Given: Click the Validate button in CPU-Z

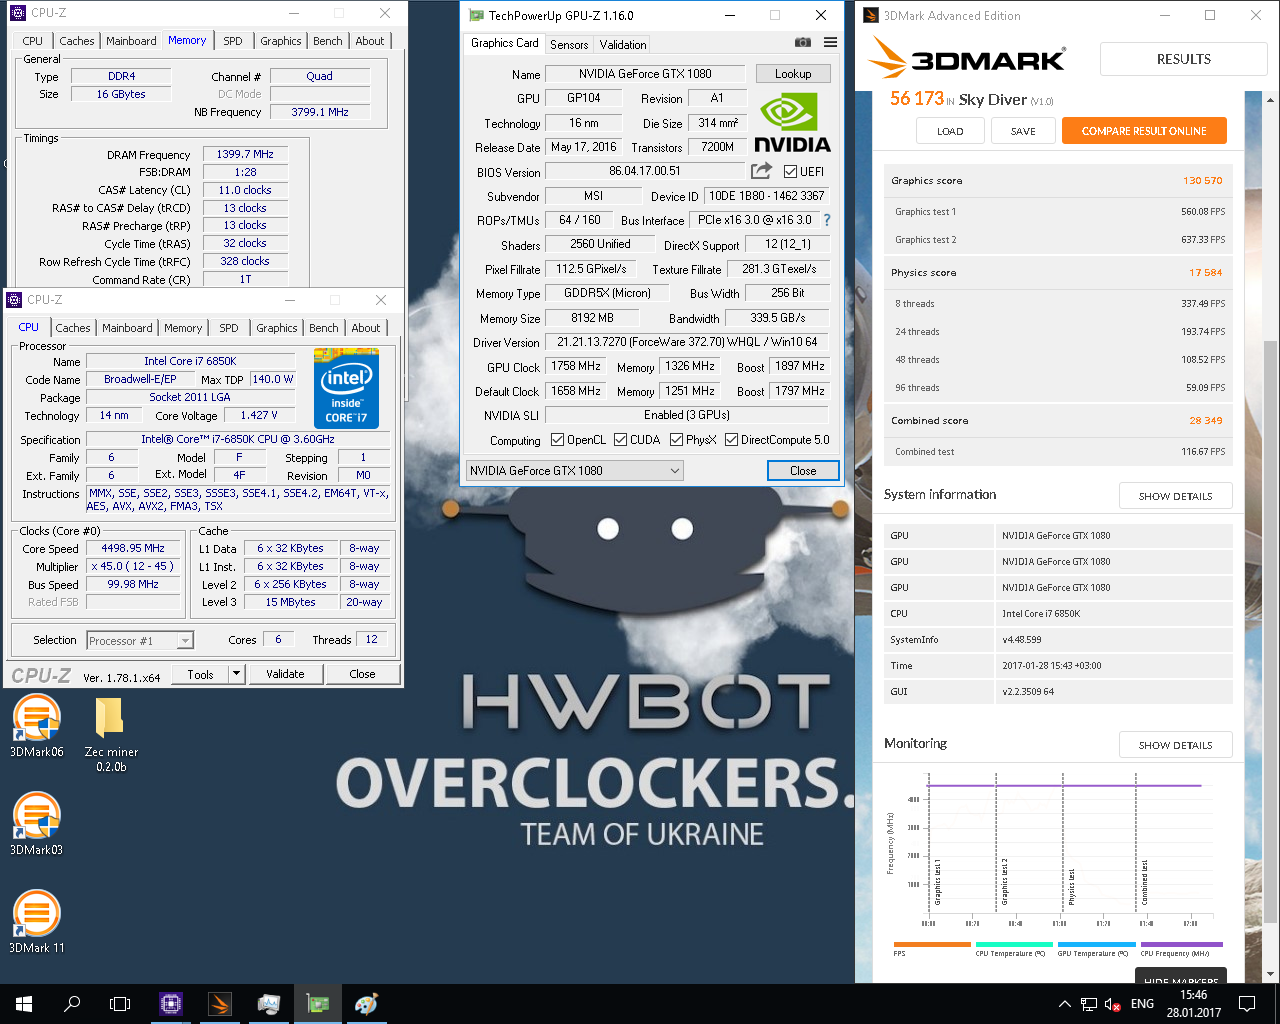Looking at the screenshot, I should (285, 674).
